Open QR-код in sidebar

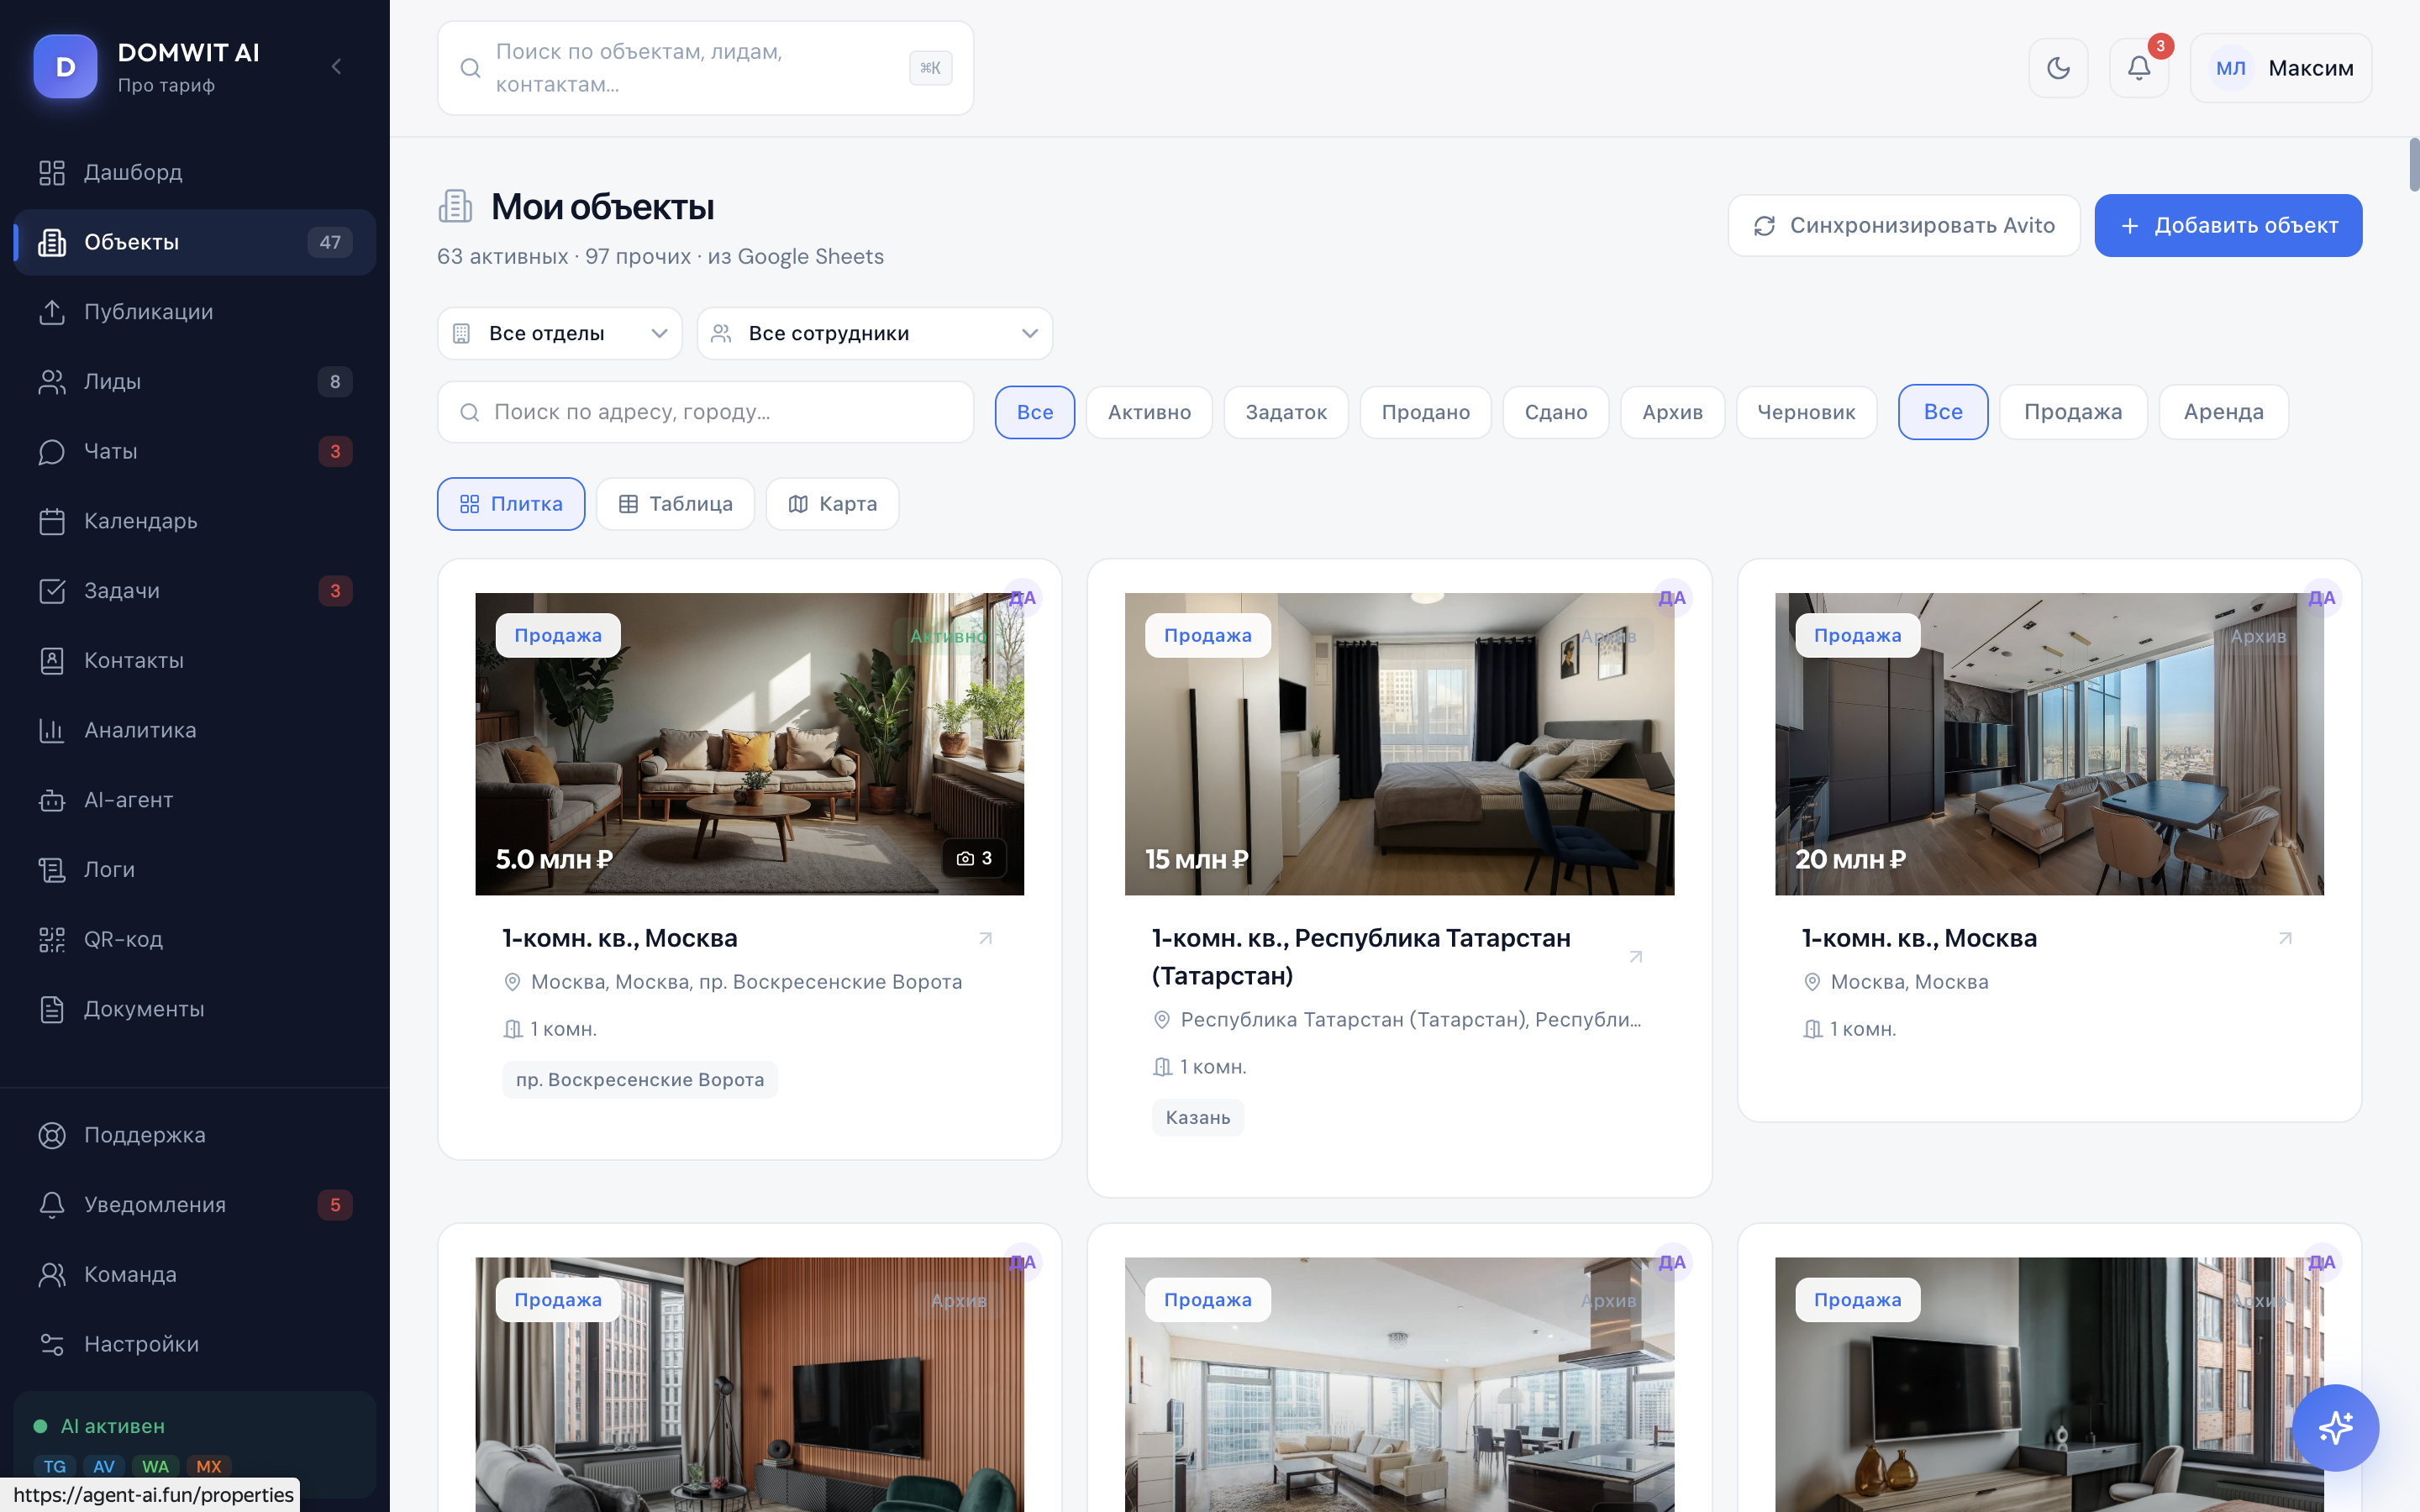[123, 939]
